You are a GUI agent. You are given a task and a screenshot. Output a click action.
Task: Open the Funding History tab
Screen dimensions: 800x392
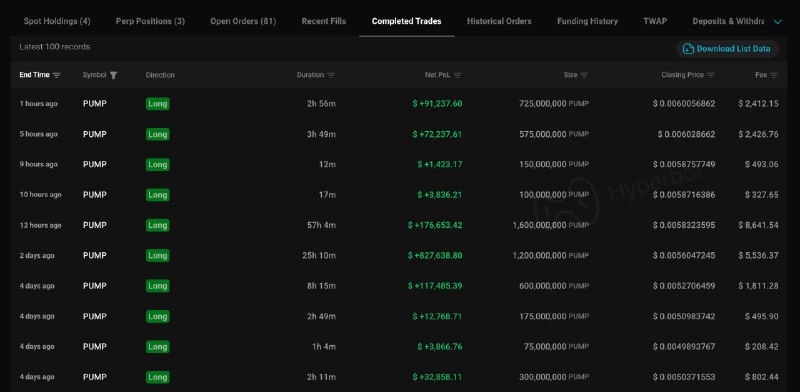coord(587,21)
